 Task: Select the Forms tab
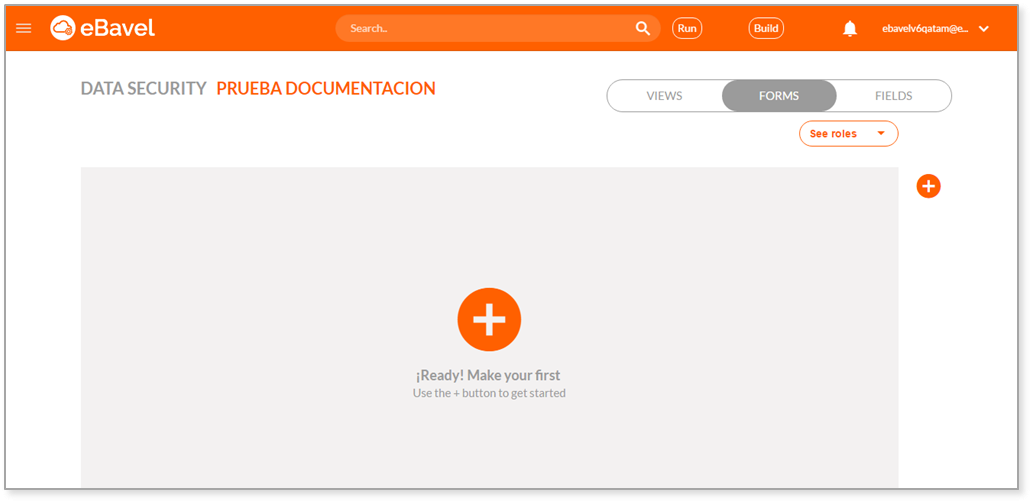[x=779, y=96]
